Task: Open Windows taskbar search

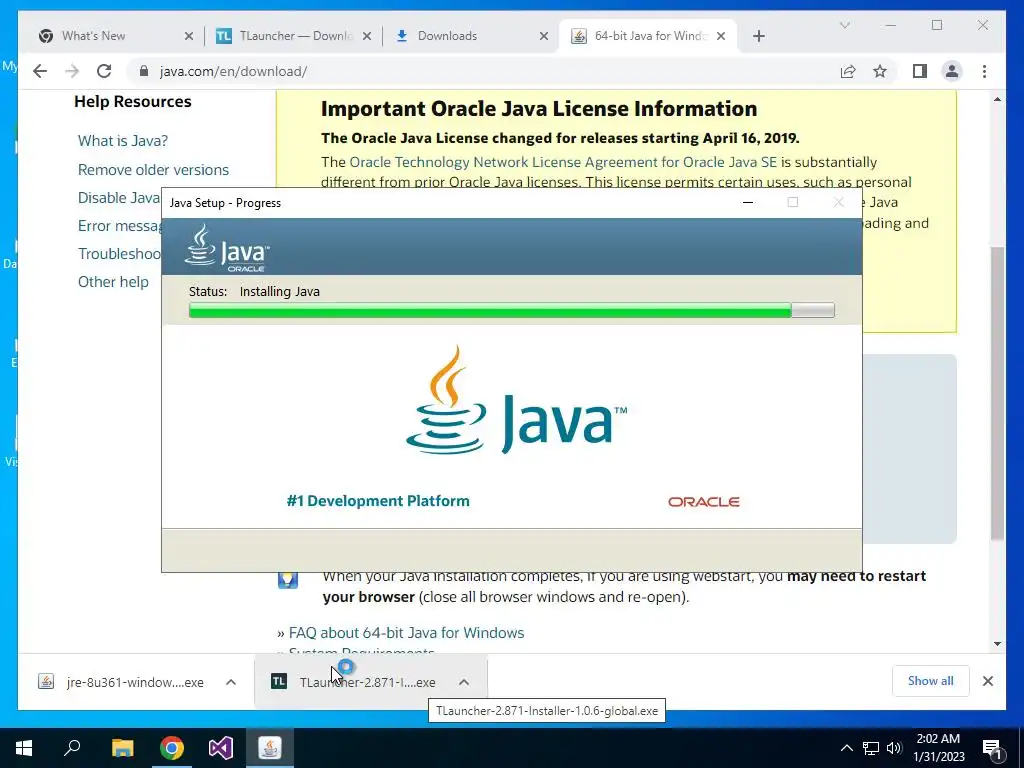Action: click(72, 748)
